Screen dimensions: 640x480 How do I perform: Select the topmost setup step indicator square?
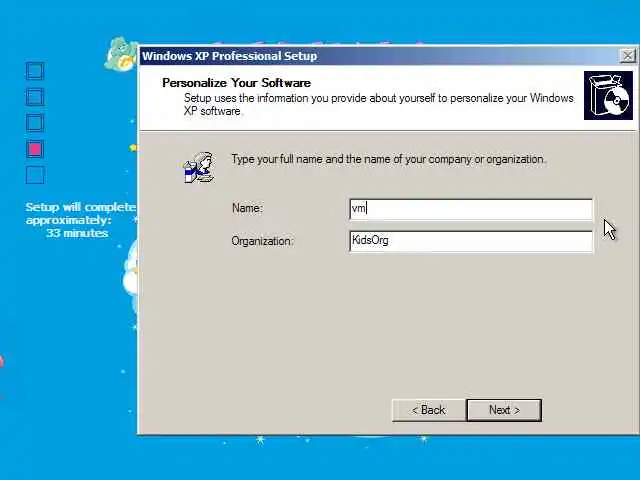tap(35, 71)
